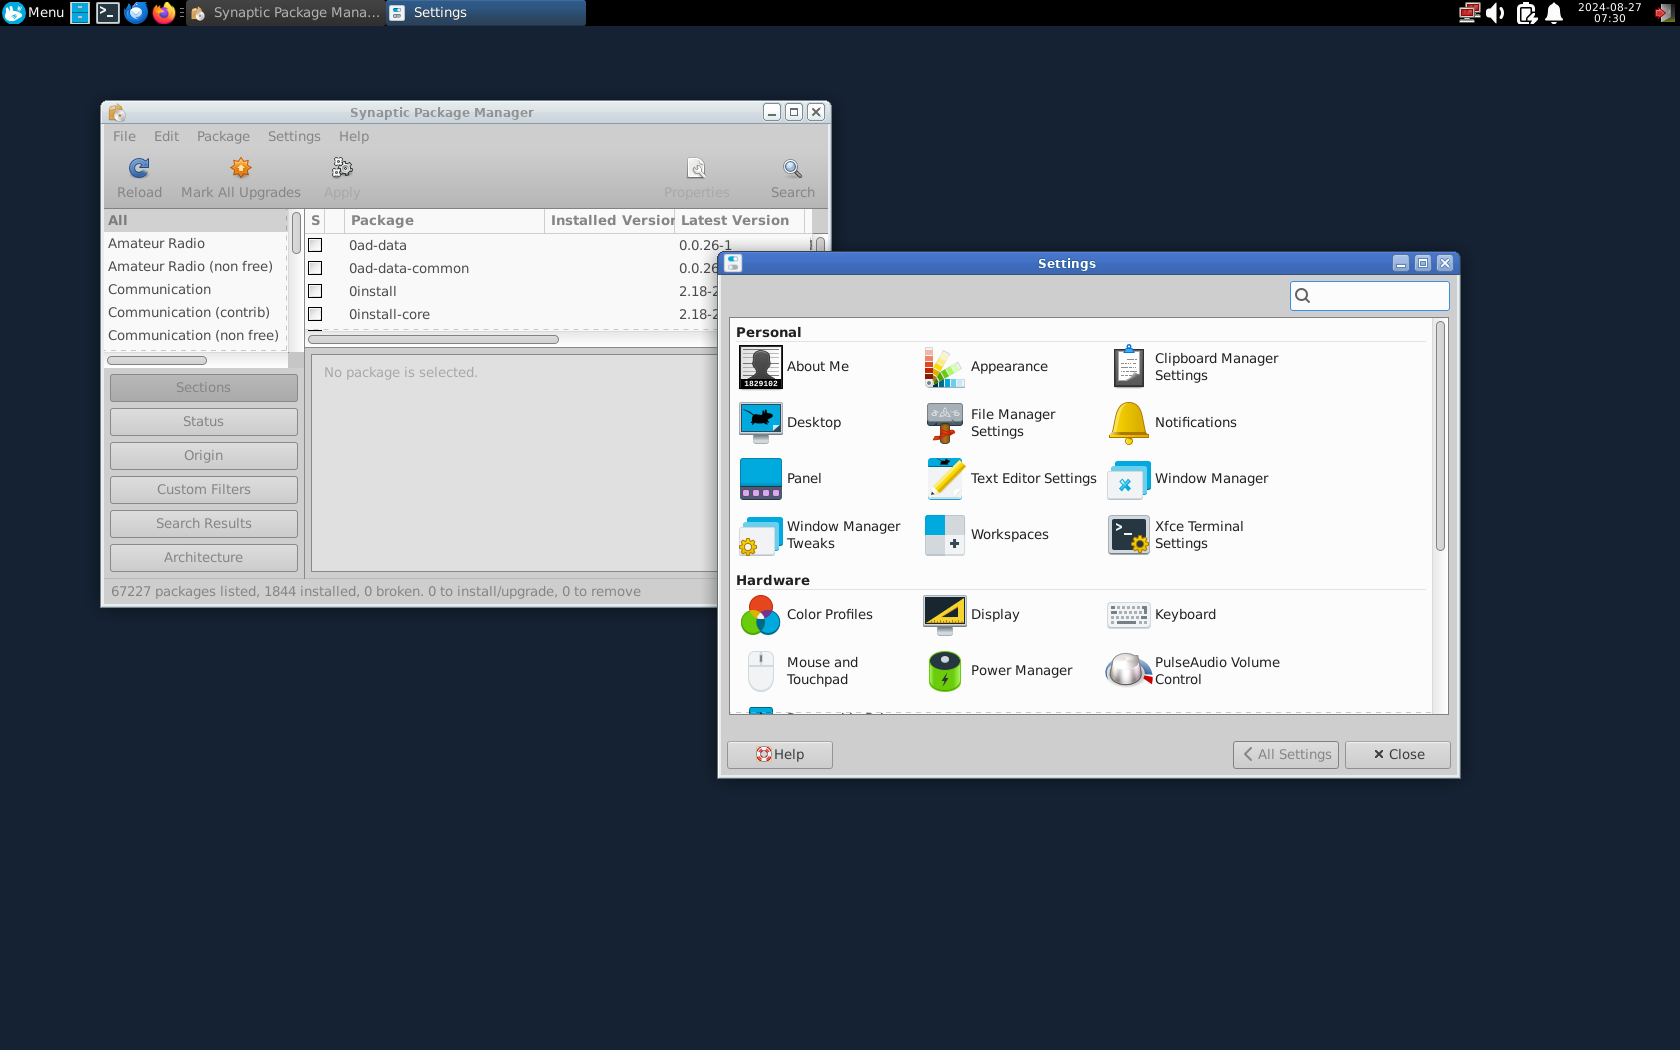Open Workspaces settings
1680x1050 pixels.
pyautogui.click(x=987, y=535)
